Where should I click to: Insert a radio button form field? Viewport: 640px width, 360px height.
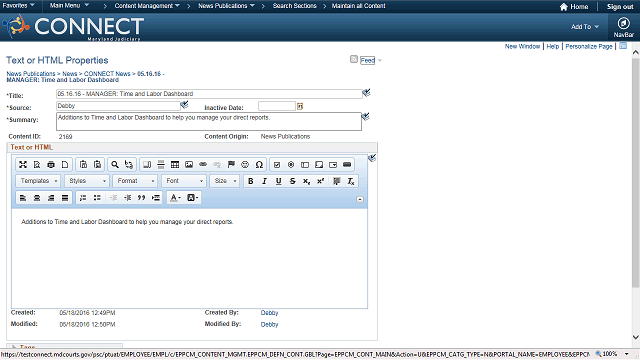(291, 164)
